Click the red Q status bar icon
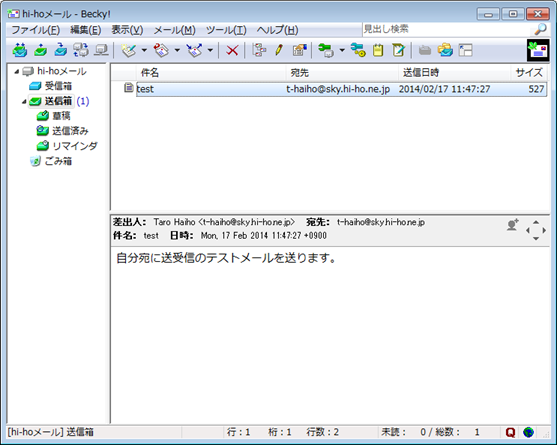 [x=510, y=432]
